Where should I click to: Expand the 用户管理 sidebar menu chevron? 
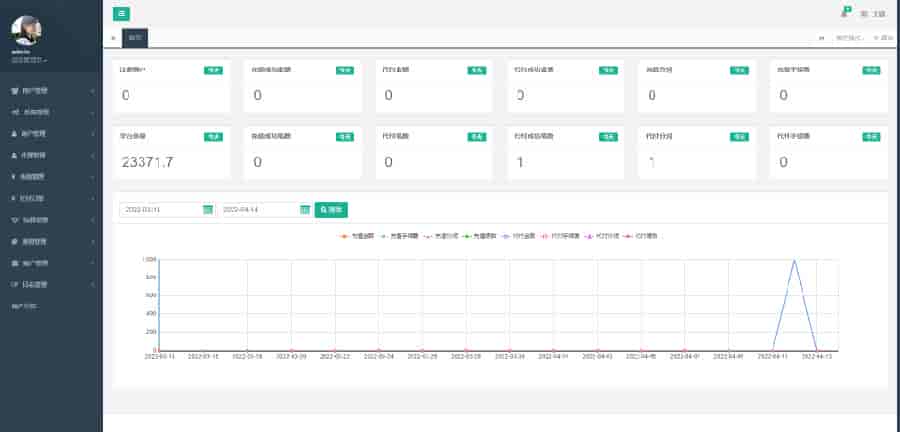point(93,91)
